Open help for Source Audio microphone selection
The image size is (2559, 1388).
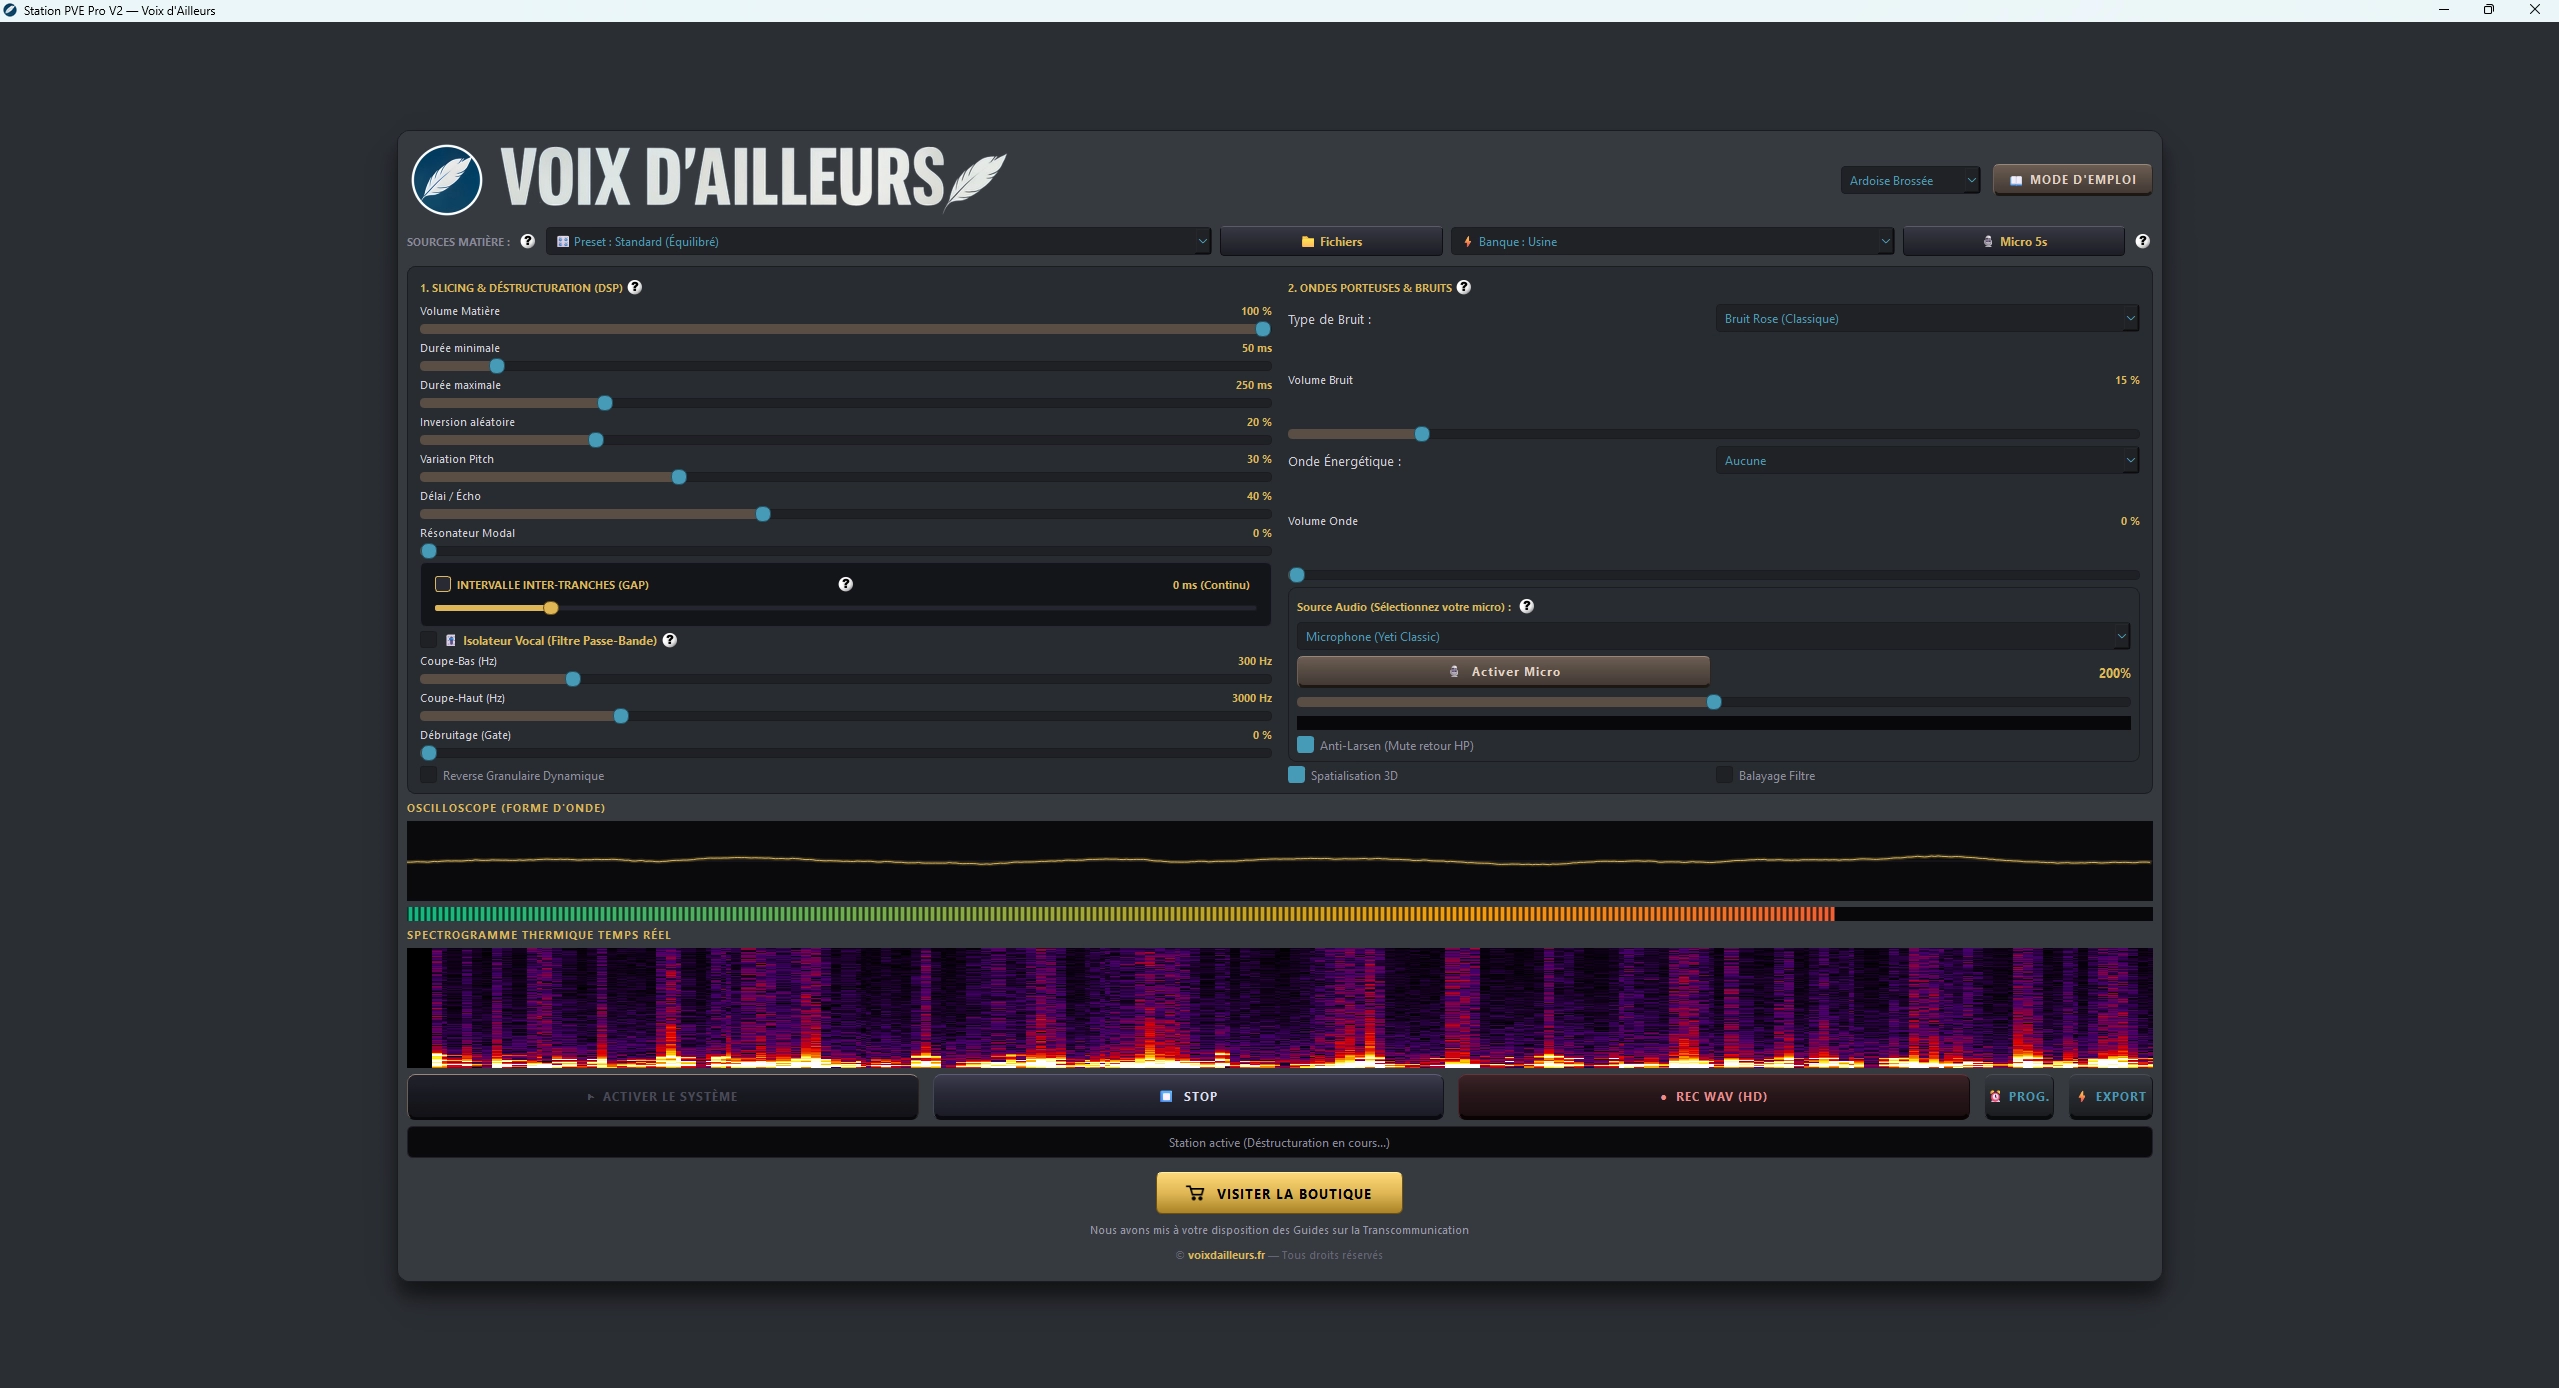[x=1526, y=606]
